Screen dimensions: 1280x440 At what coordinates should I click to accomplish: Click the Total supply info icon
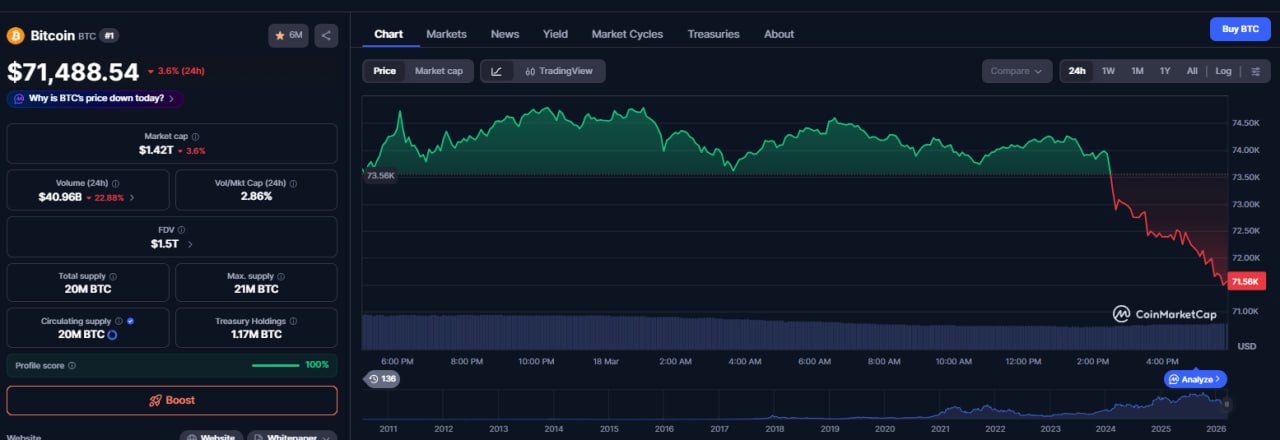pos(113,276)
